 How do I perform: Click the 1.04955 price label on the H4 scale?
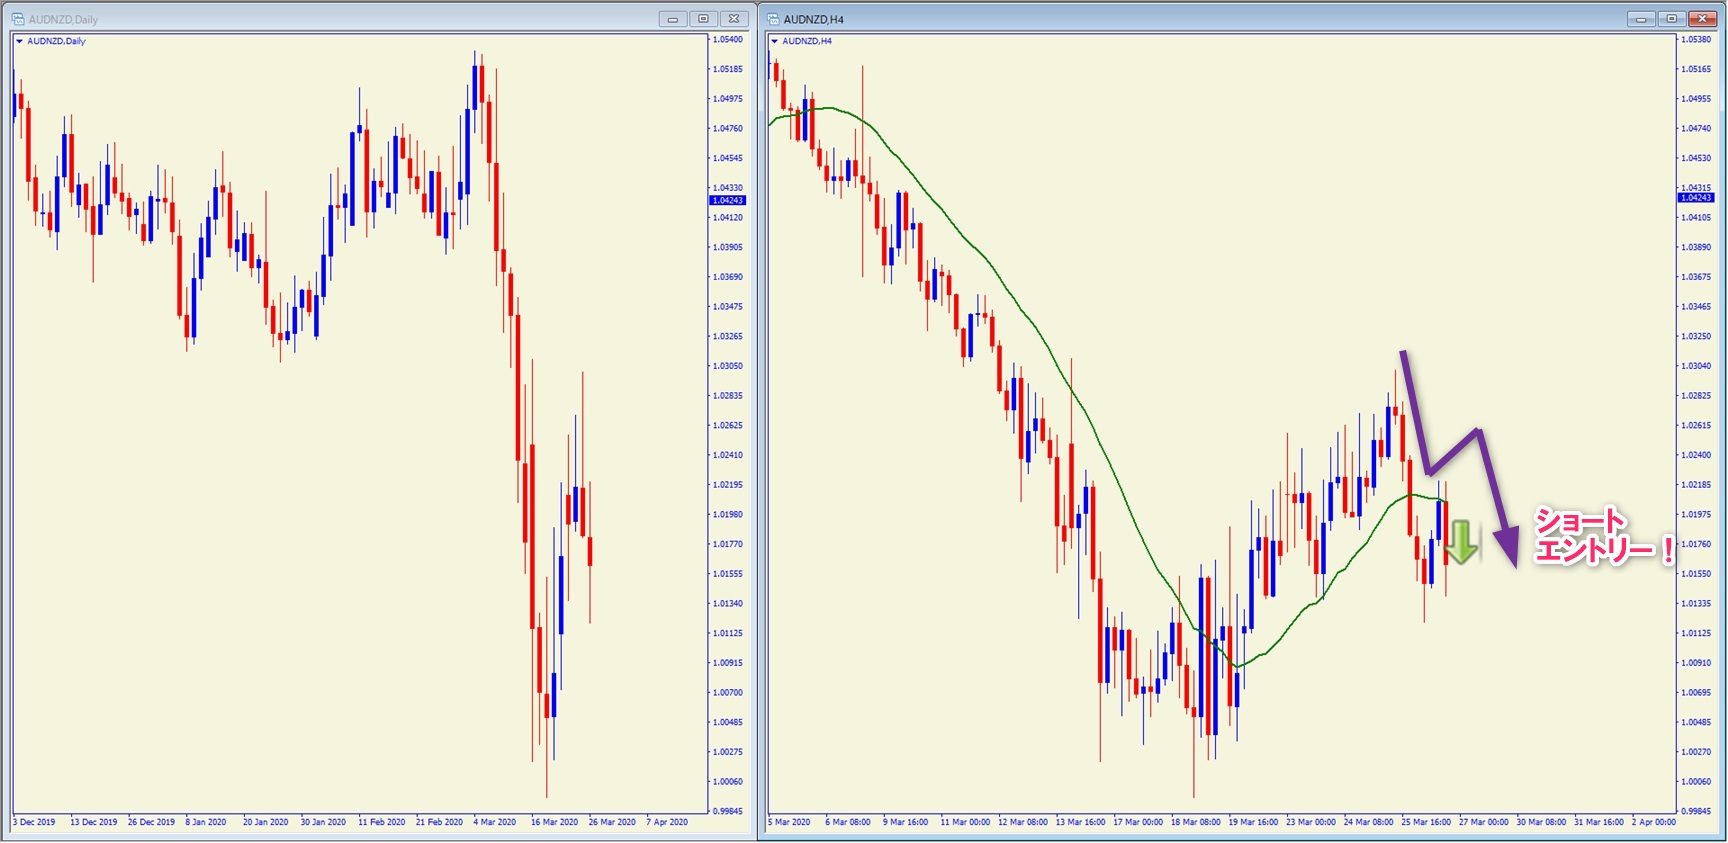(1696, 99)
